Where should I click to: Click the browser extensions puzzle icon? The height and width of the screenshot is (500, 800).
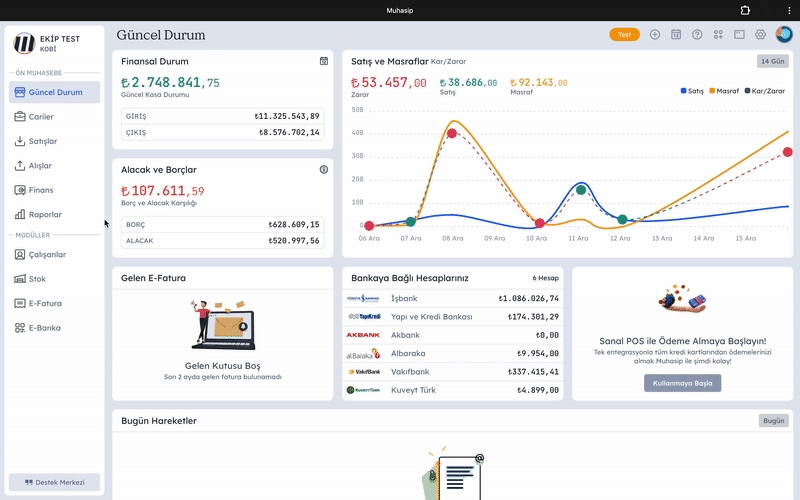(745, 10)
